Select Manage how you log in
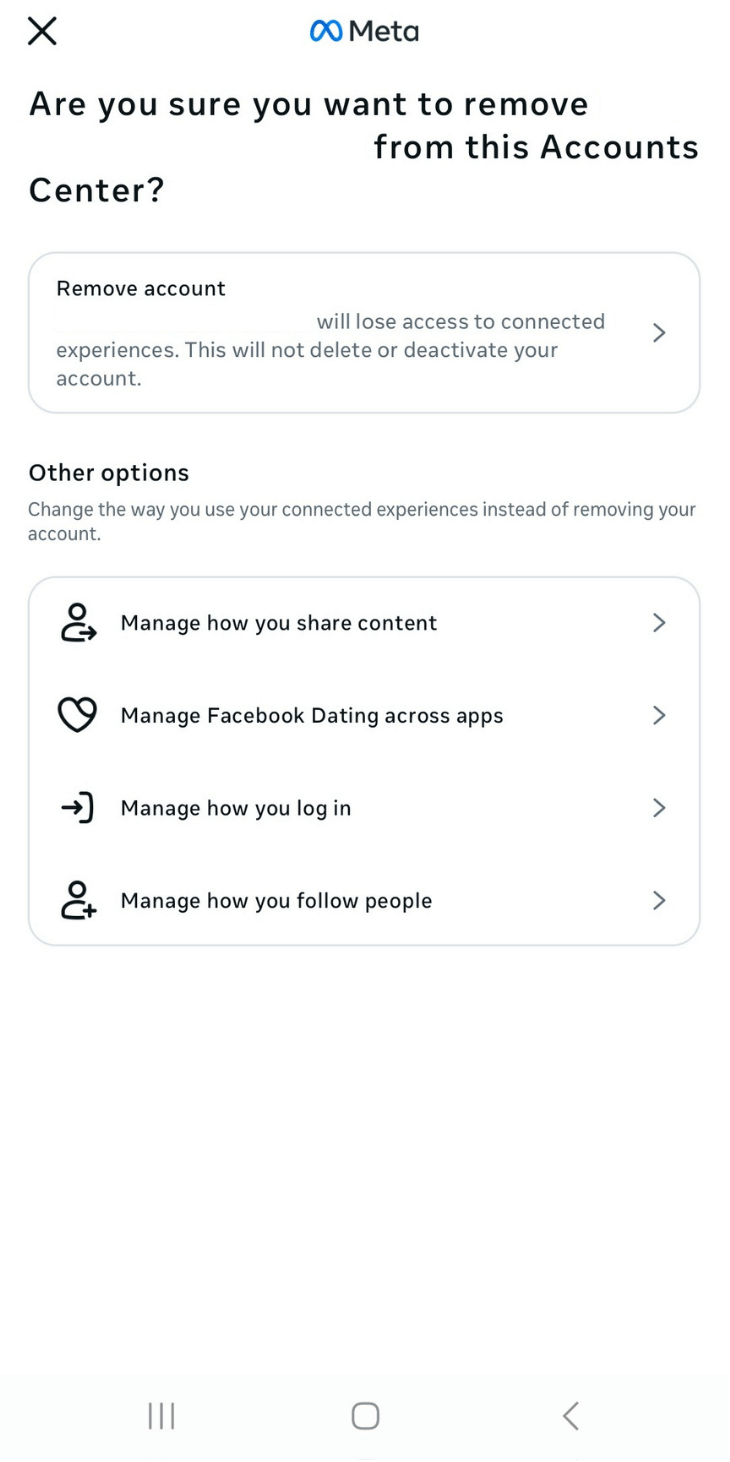Image resolution: width=730 pixels, height=1462 pixels. (236, 808)
